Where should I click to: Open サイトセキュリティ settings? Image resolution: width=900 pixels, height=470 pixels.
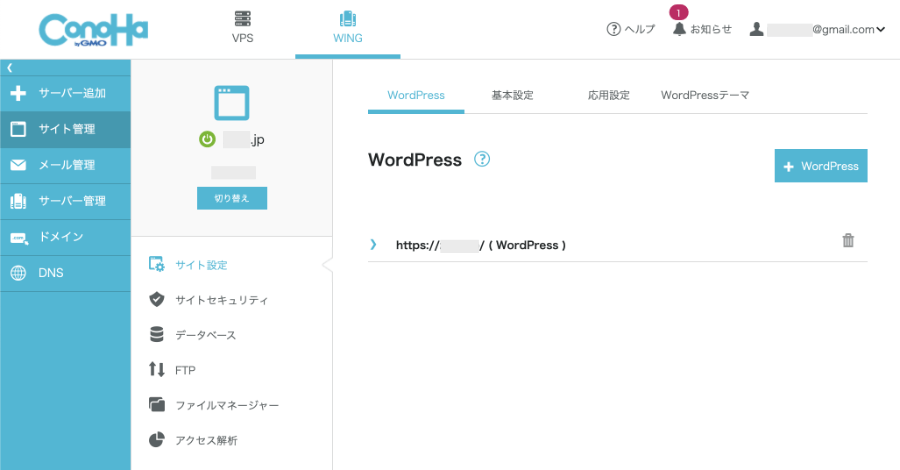coord(221,300)
